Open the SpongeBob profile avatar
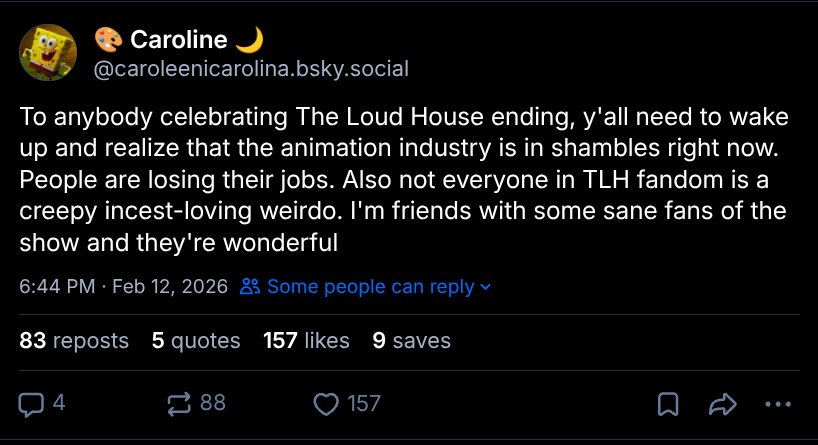Viewport: 818px width, 445px height. [48, 54]
